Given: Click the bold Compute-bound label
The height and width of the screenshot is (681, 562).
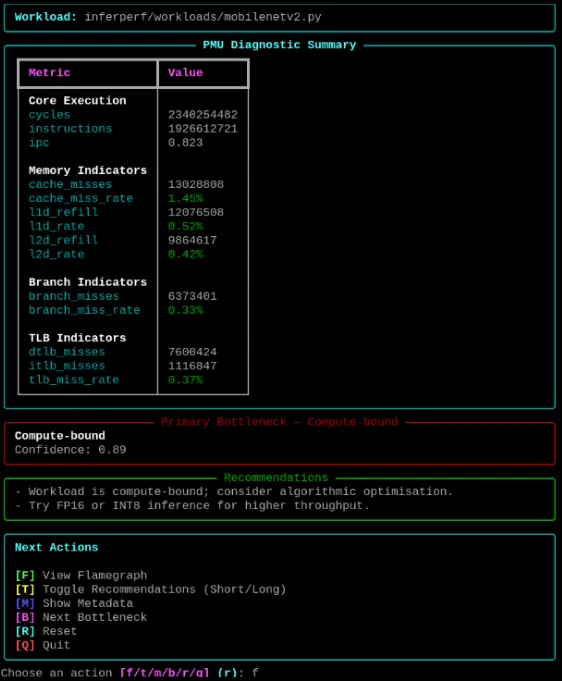Looking at the screenshot, I should [60, 436].
